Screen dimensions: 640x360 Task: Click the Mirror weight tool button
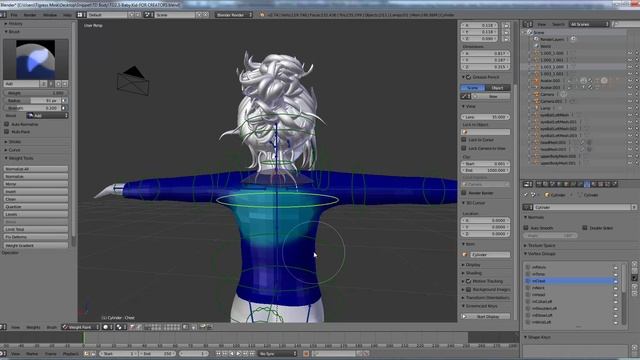(36, 184)
